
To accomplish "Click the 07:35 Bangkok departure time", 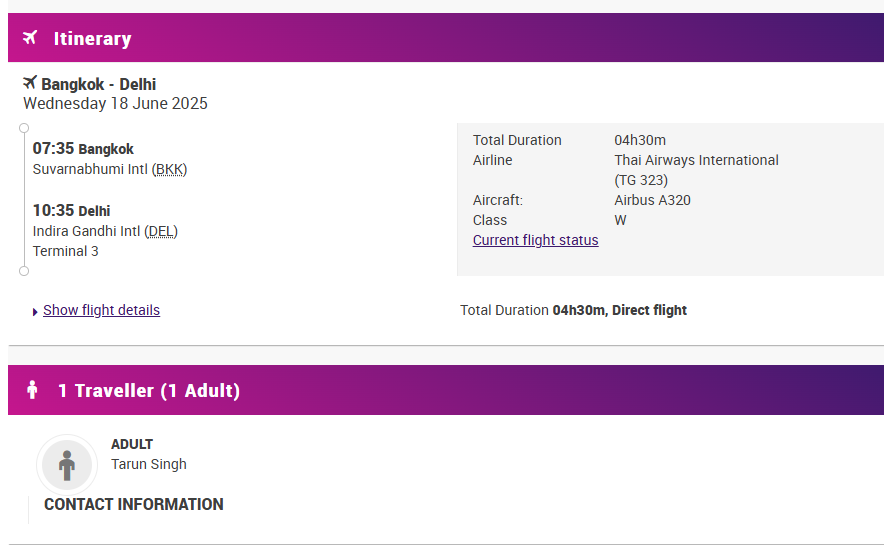I will 83,148.
